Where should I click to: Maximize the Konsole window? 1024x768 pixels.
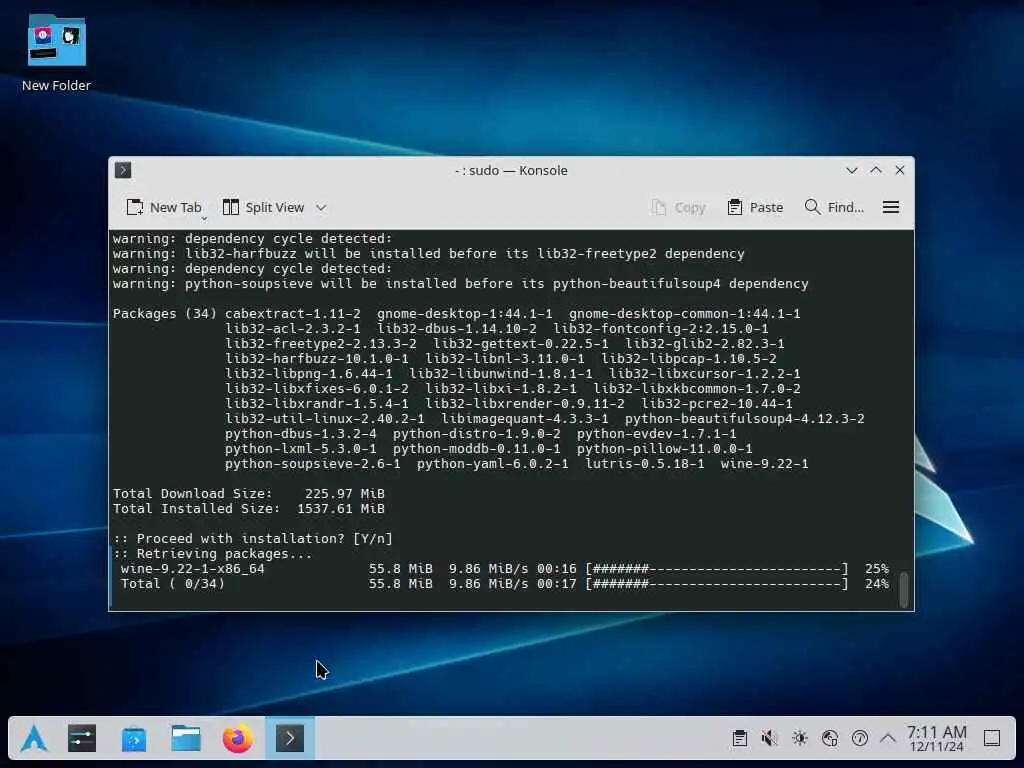[x=876, y=170]
